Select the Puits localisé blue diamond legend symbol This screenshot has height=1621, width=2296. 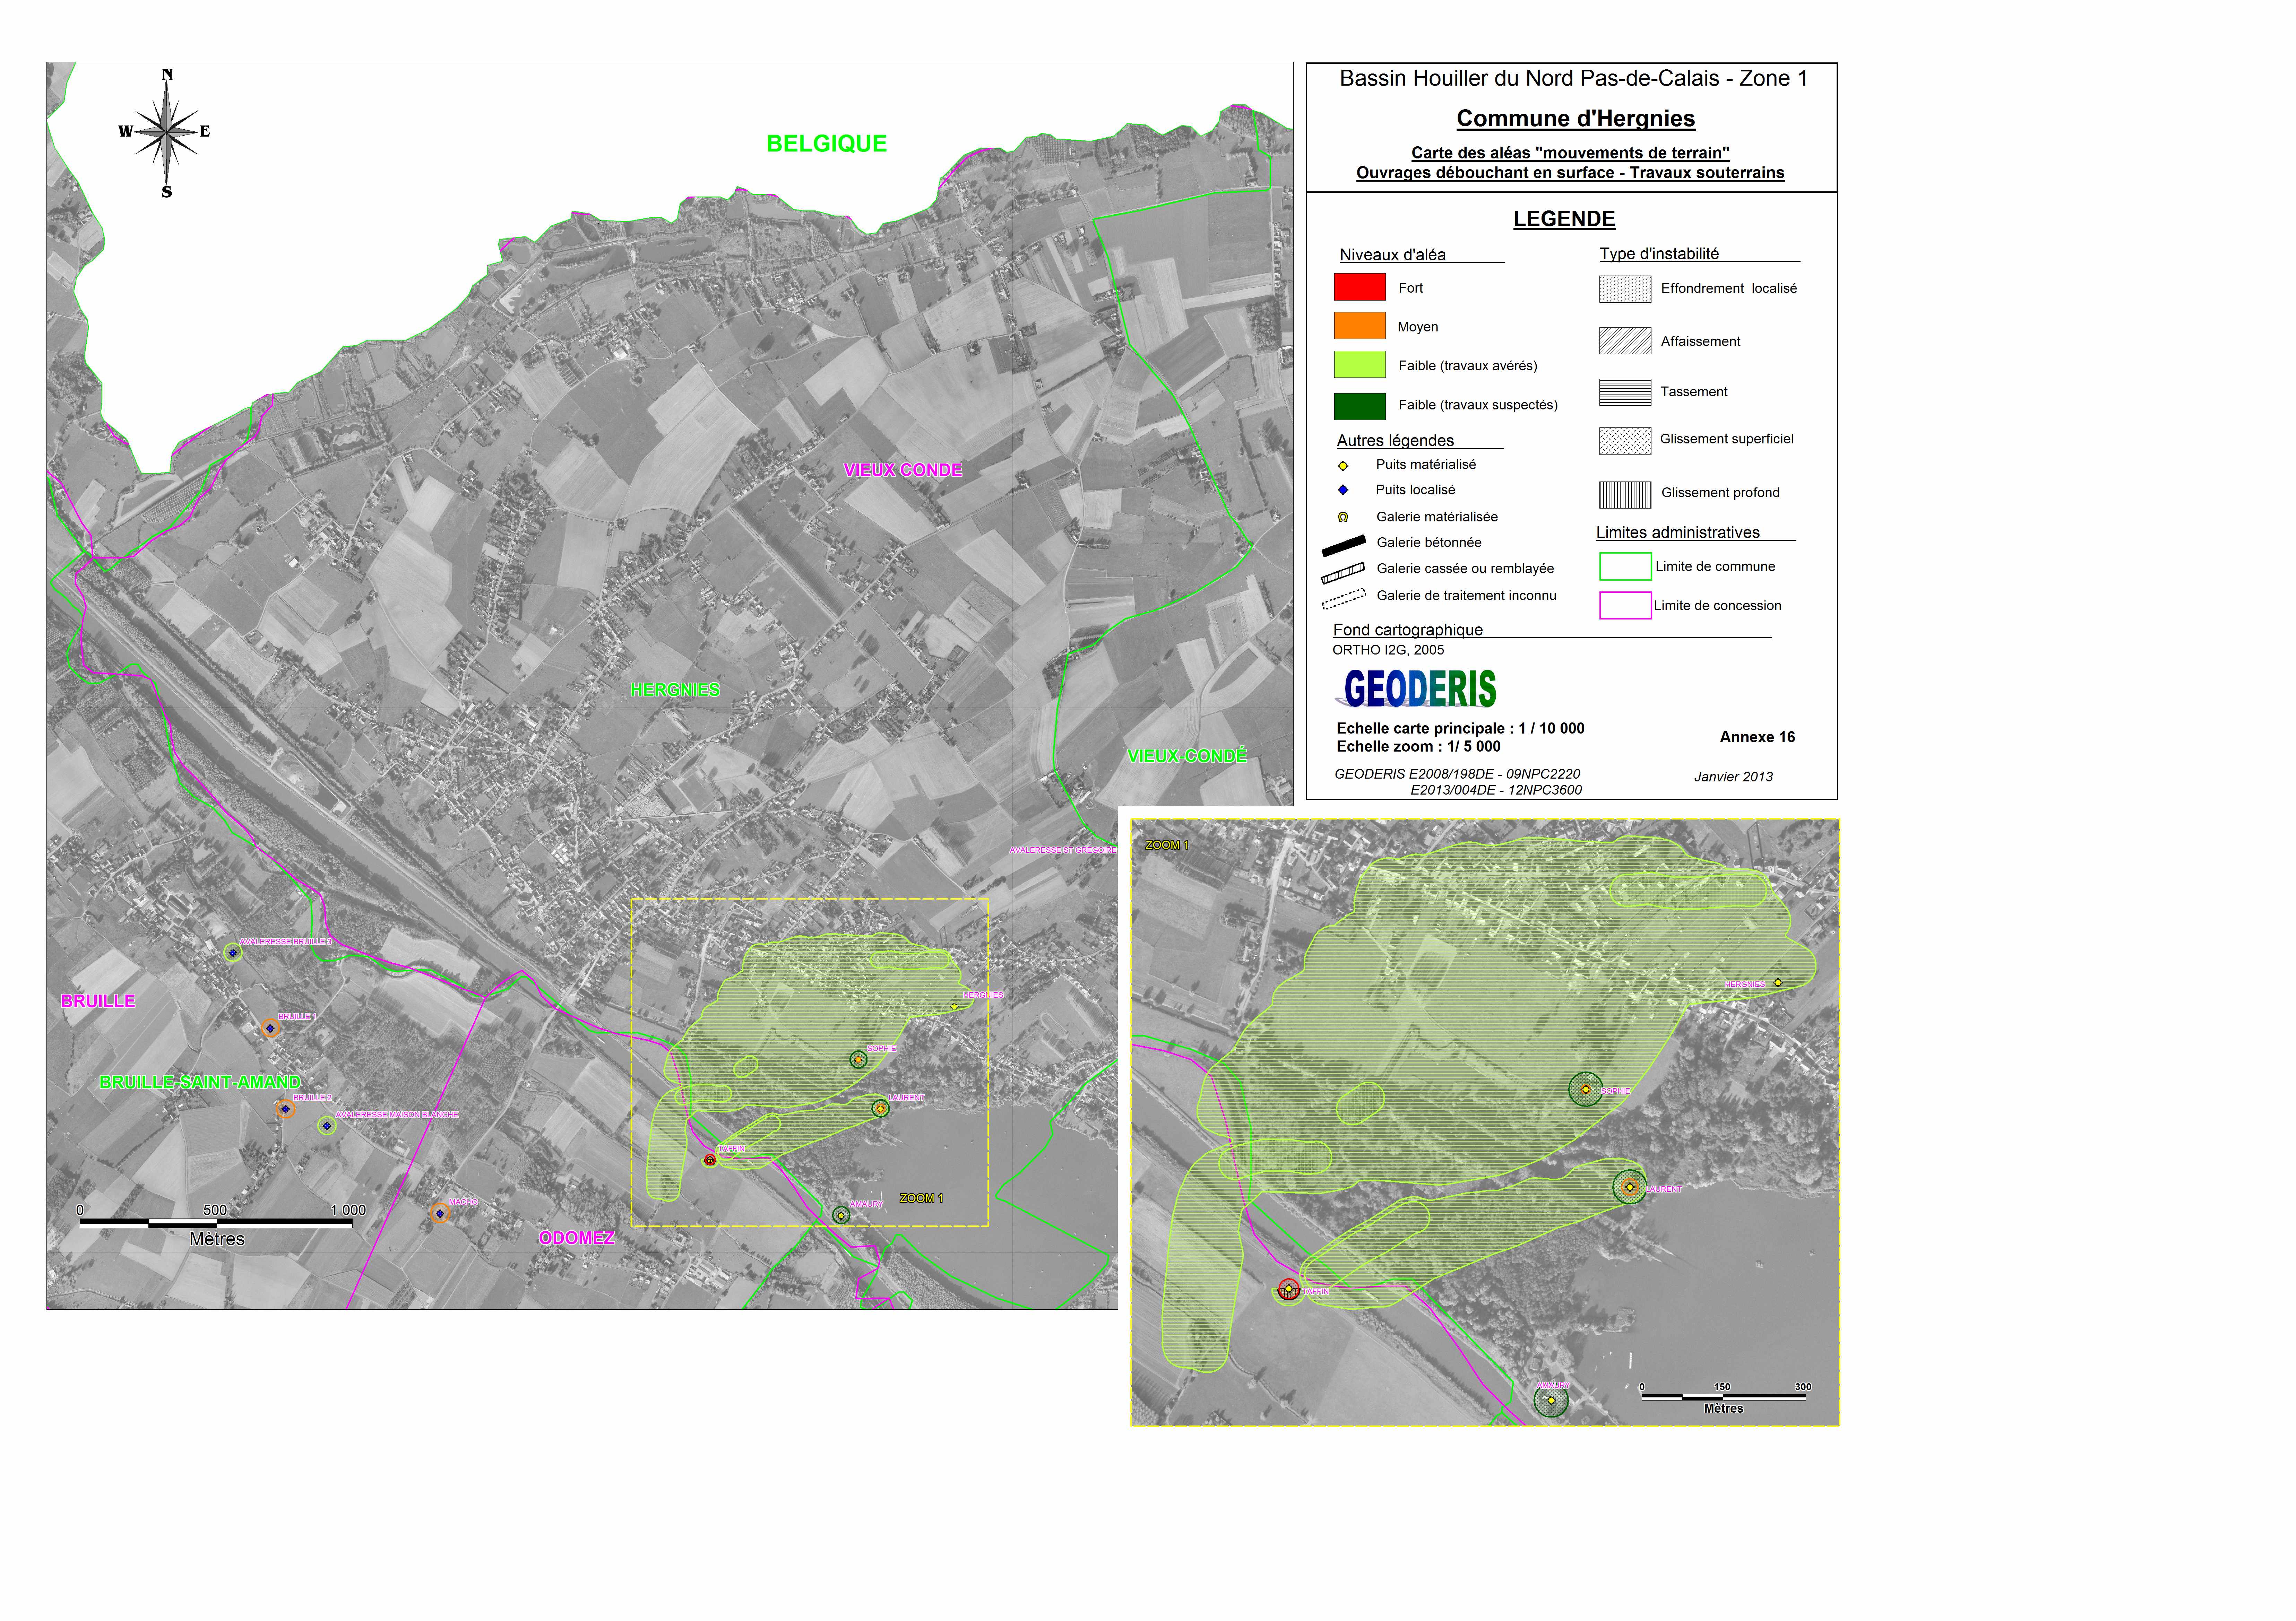click(1343, 490)
